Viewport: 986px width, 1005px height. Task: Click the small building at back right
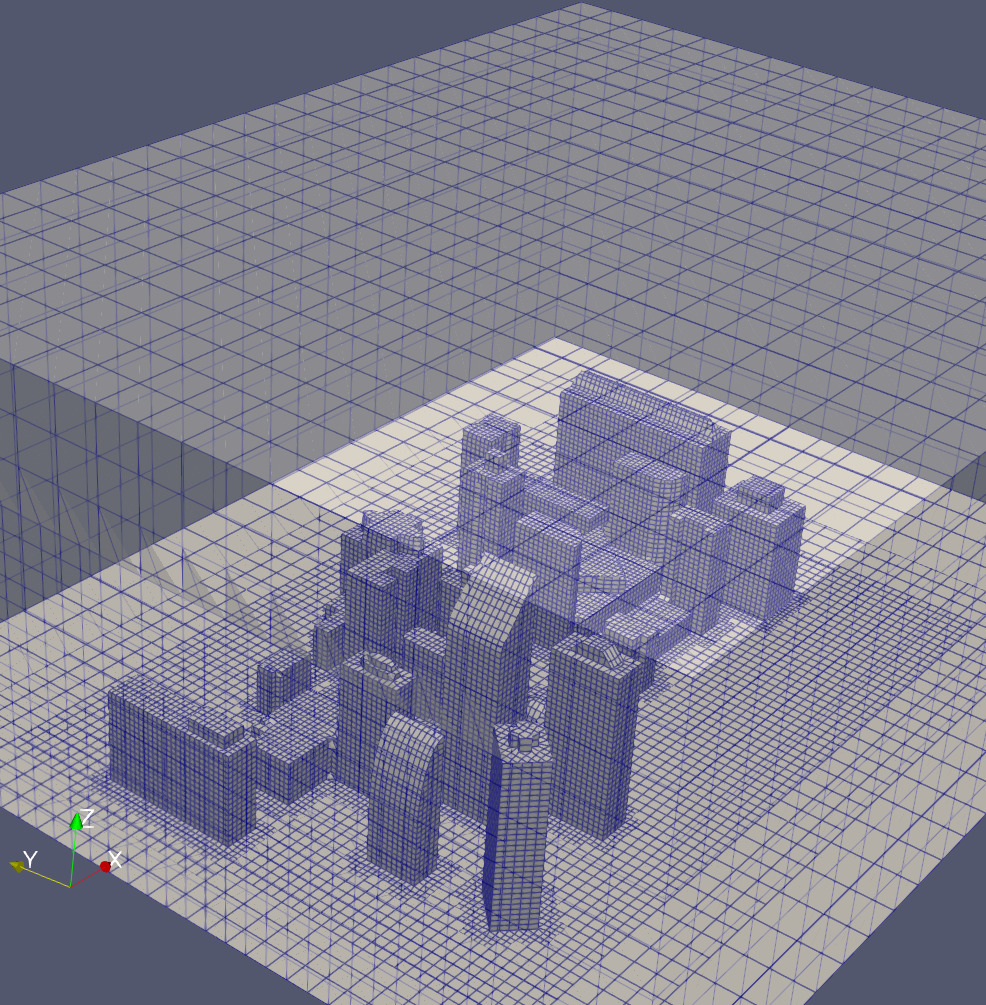[x=765, y=550]
